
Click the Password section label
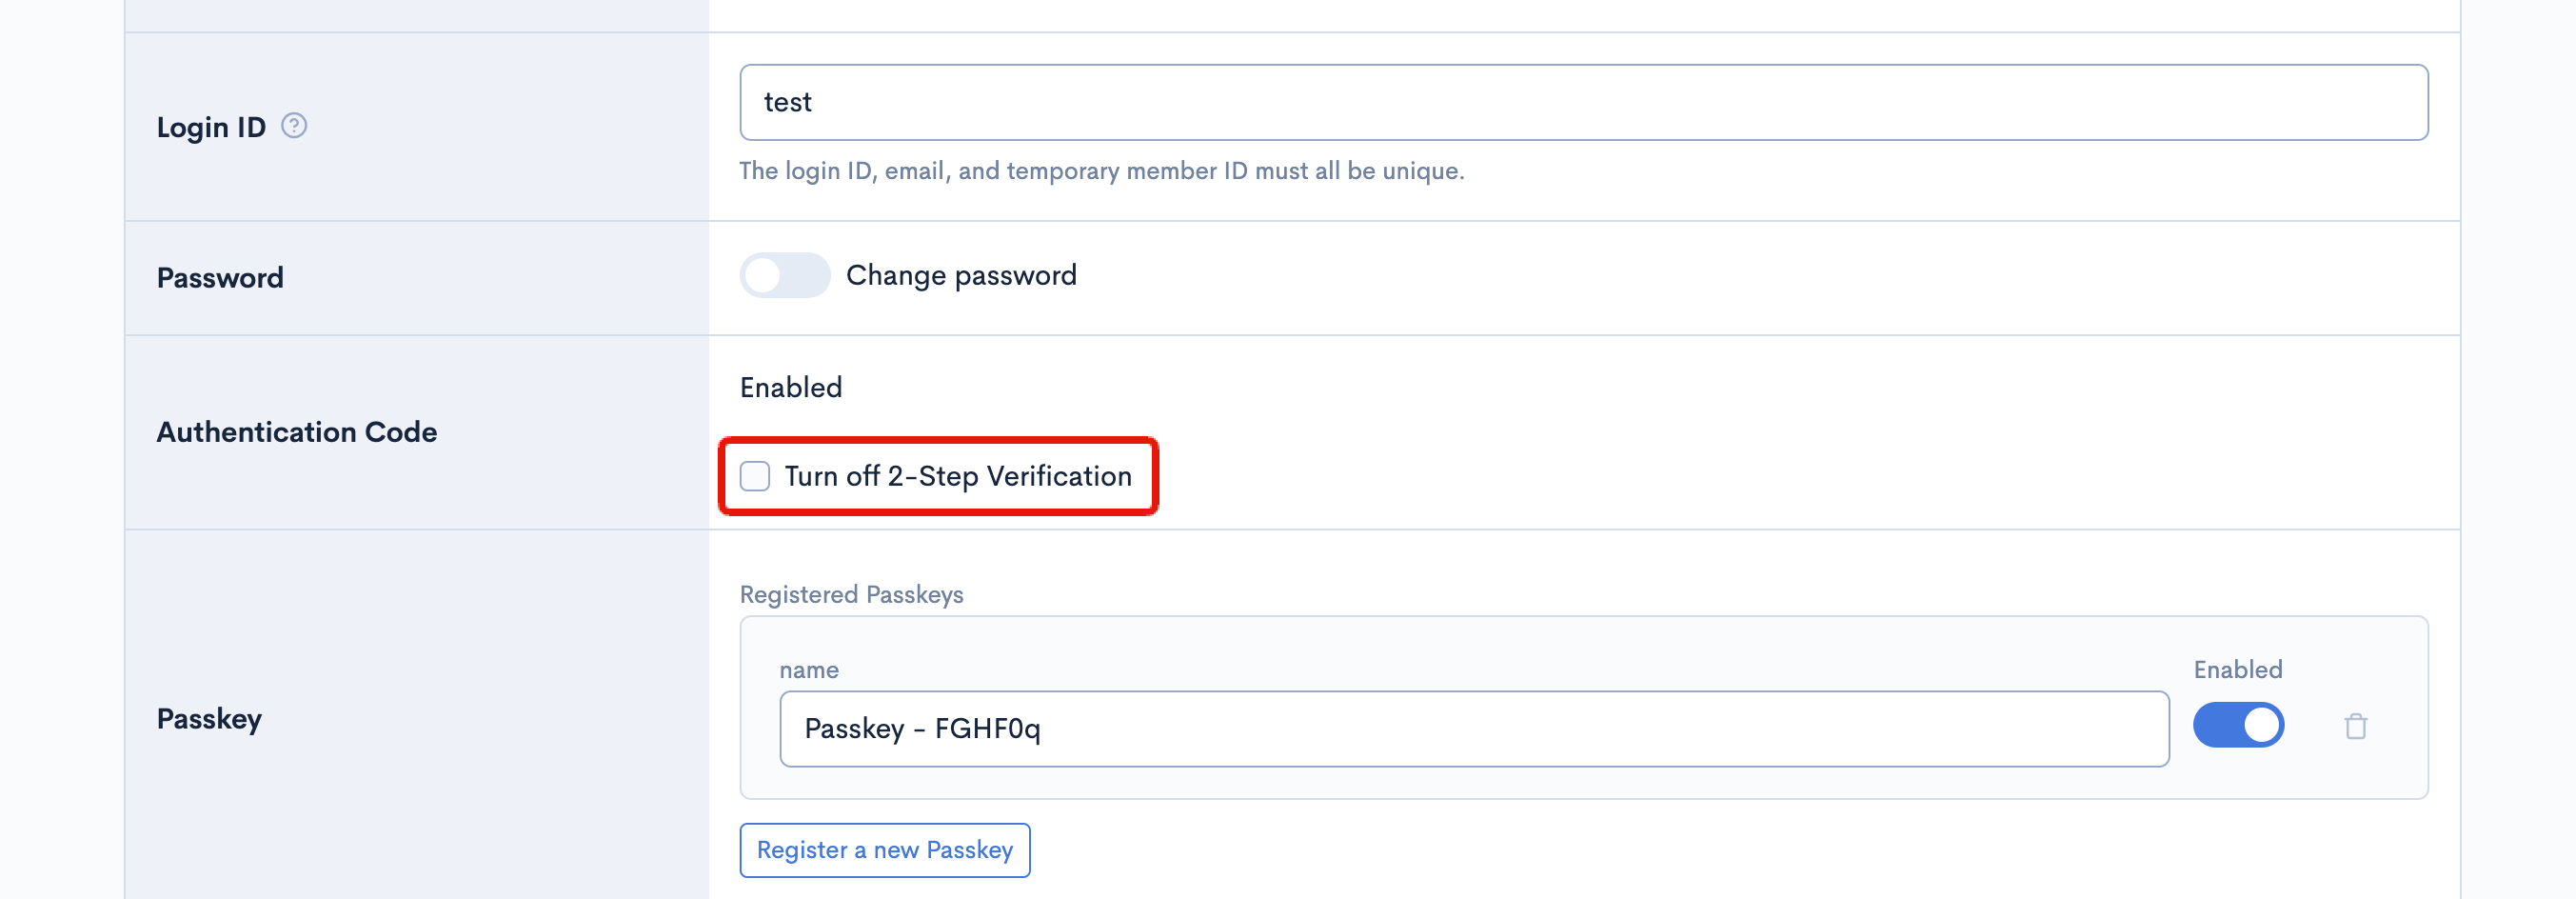pyautogui.click(x=219, y=277)
